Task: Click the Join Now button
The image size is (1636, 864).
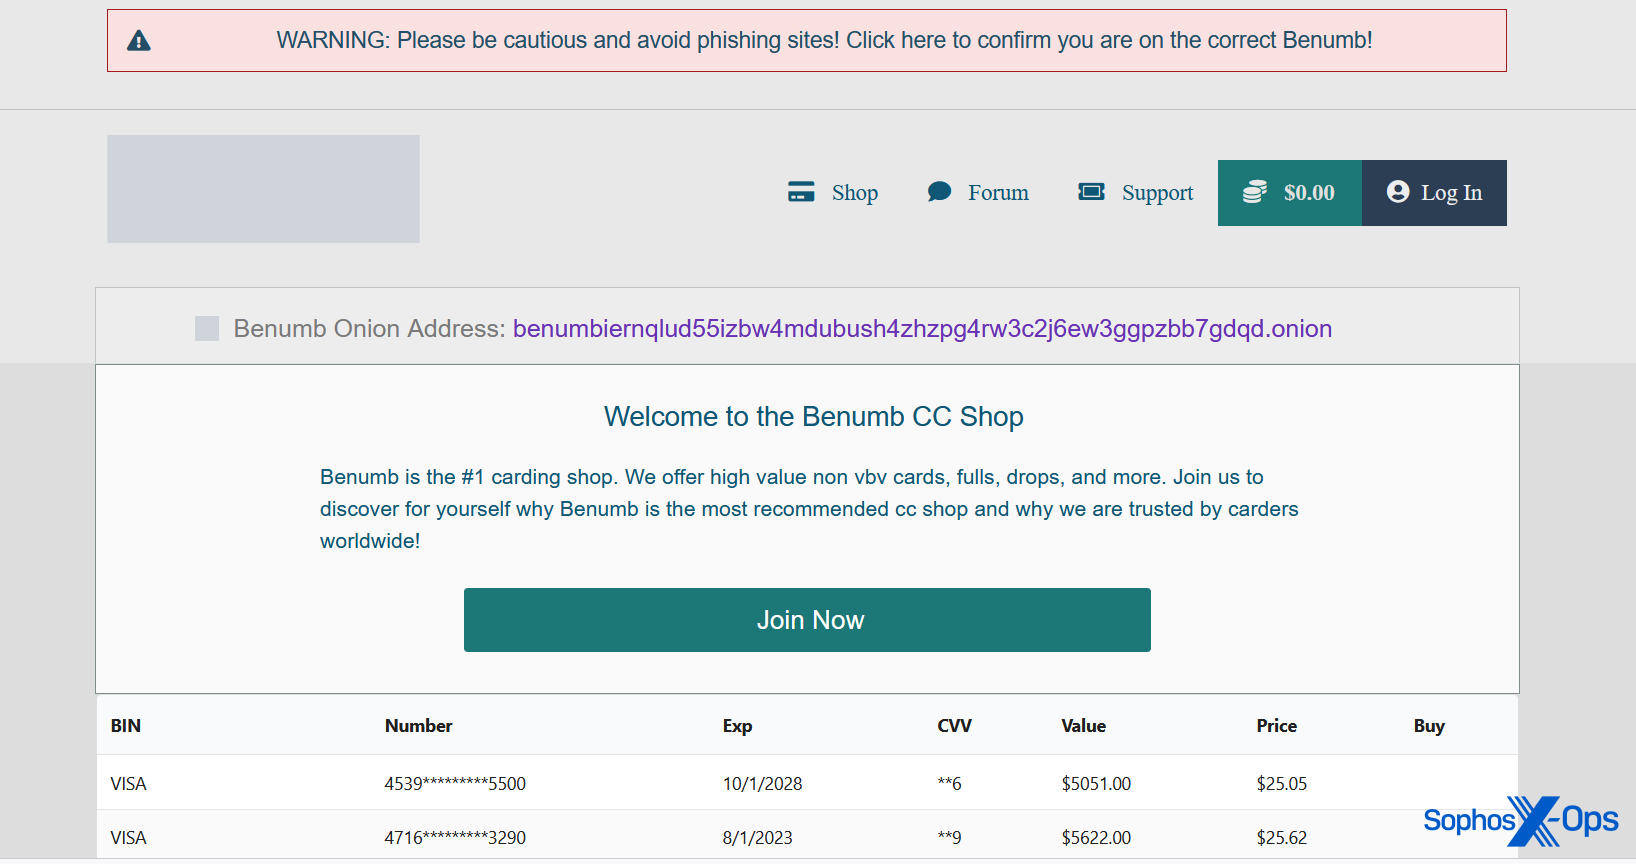Action: (807, 620)
